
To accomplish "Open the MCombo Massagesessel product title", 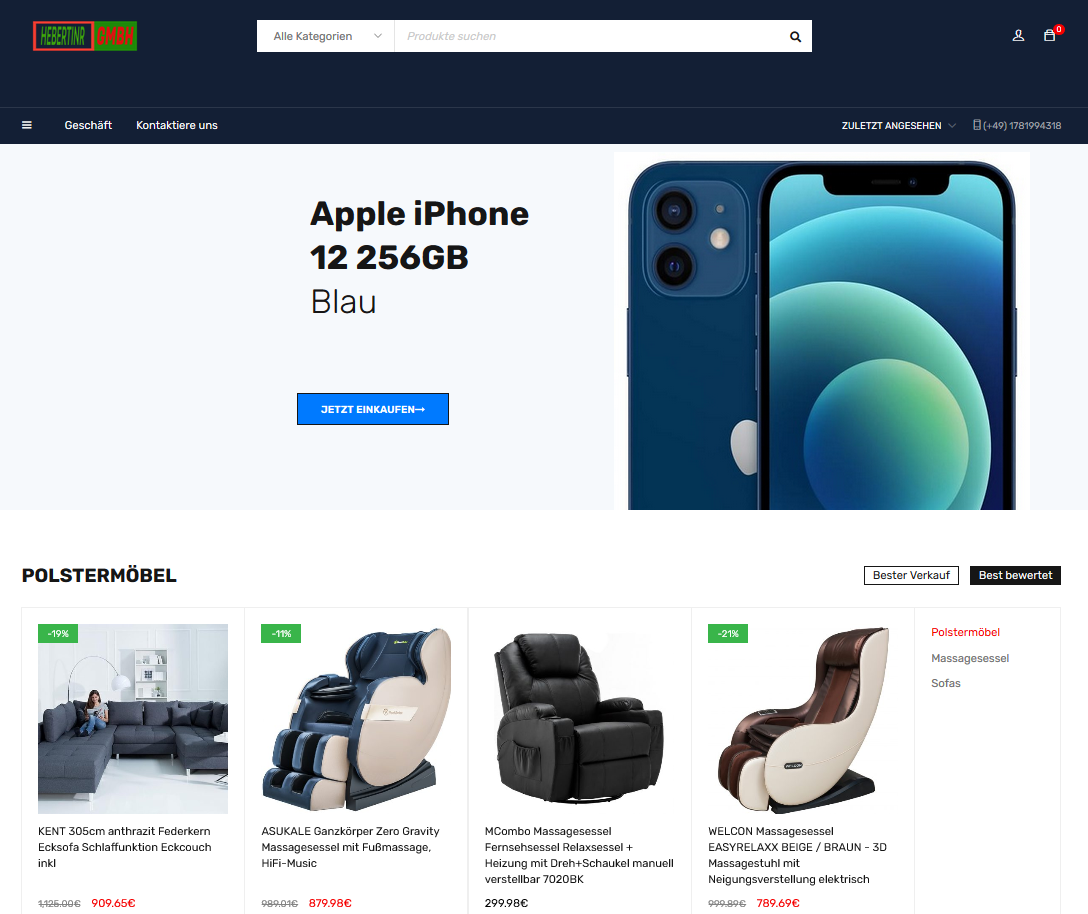I will pyautogui.click(x=579, y=855).
